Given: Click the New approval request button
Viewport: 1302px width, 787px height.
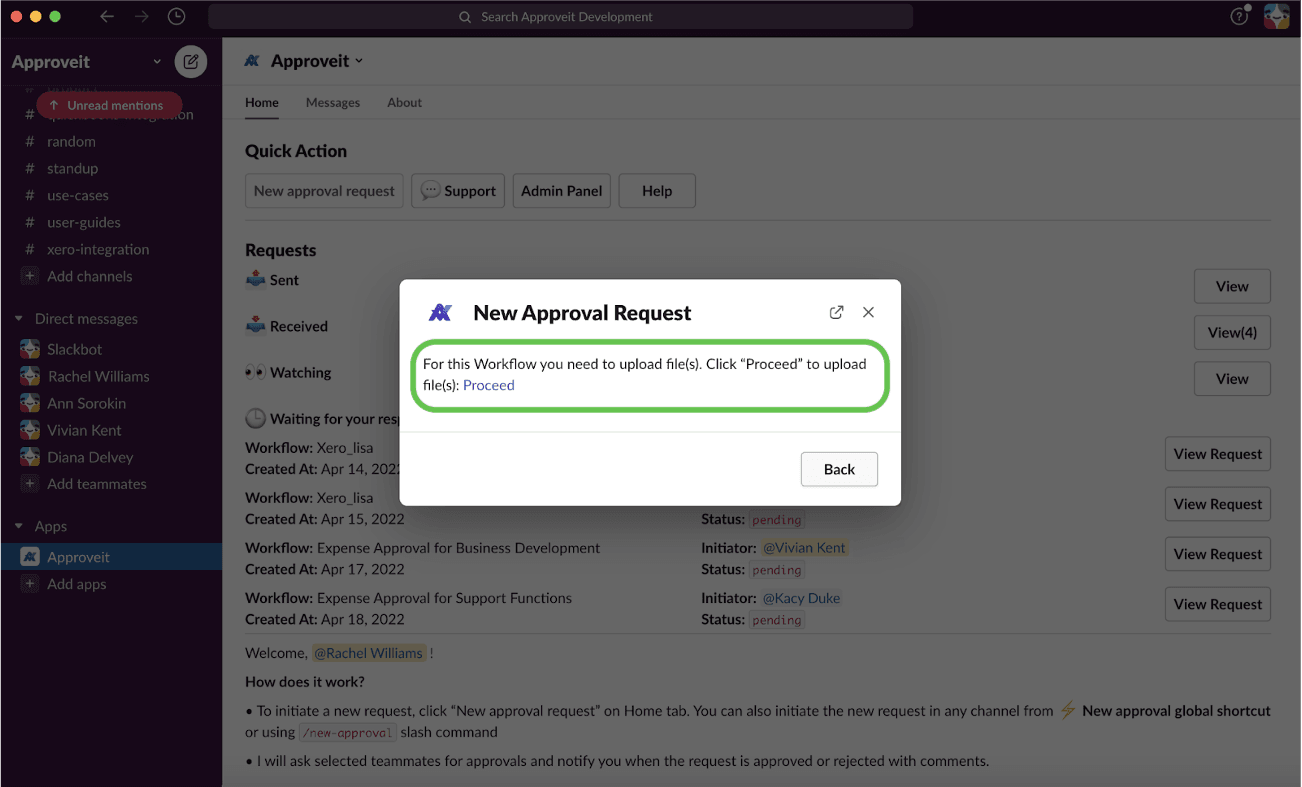Looking at the screenshot, I should [x=324, y=191].
